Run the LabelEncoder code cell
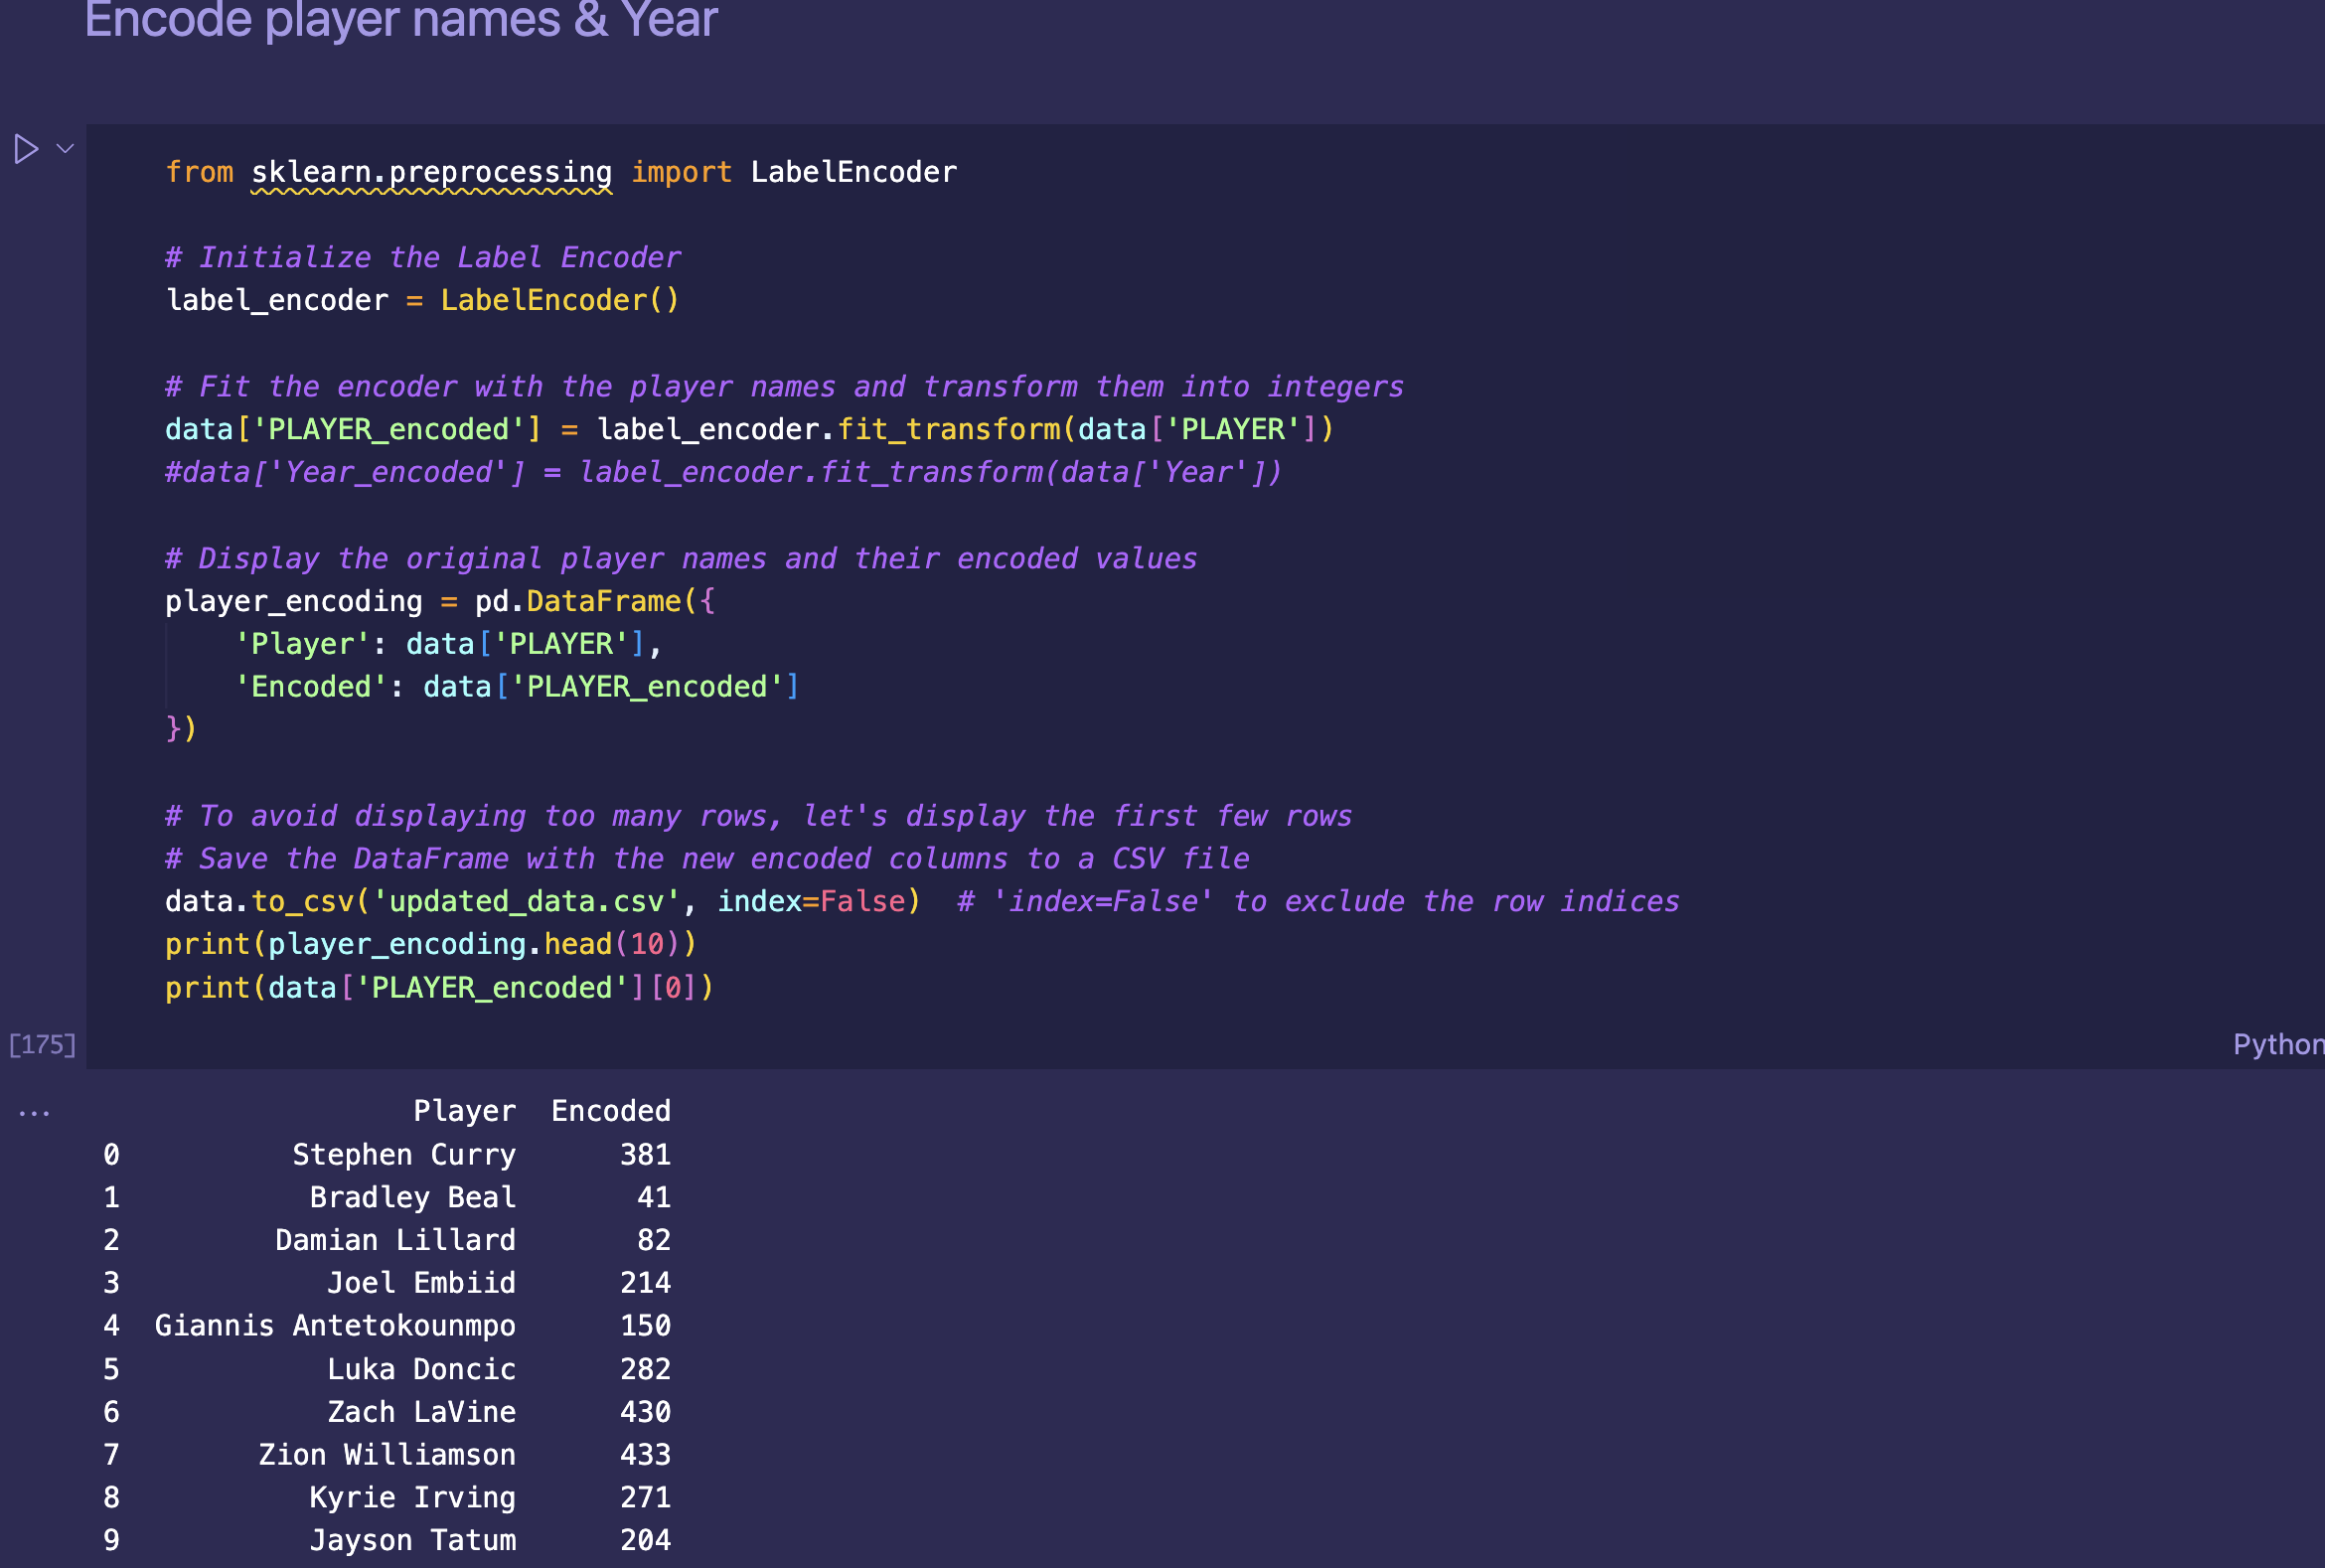2325x1568 pixels. point(26,149)
